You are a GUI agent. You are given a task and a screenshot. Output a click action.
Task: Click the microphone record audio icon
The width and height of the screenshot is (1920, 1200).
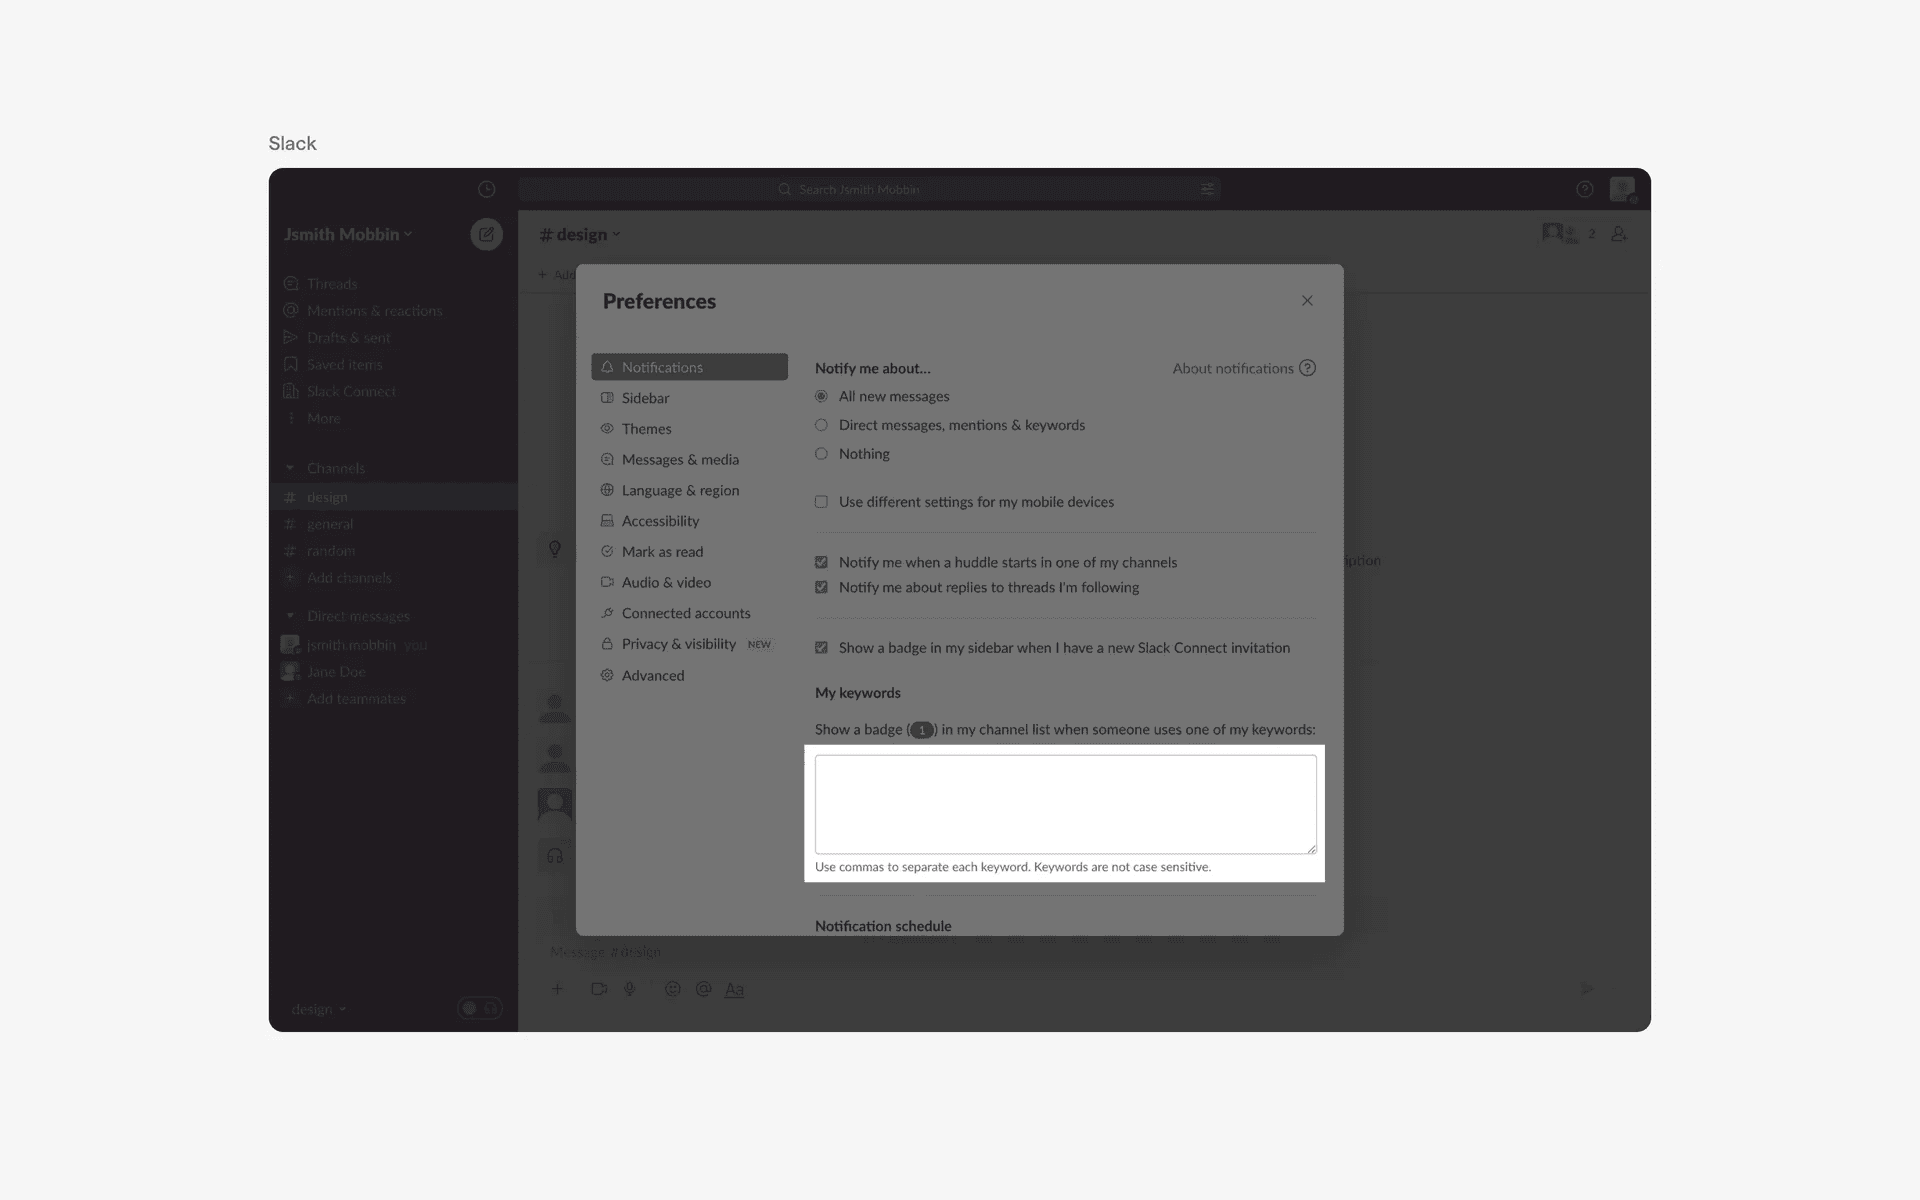coord(629,989)
